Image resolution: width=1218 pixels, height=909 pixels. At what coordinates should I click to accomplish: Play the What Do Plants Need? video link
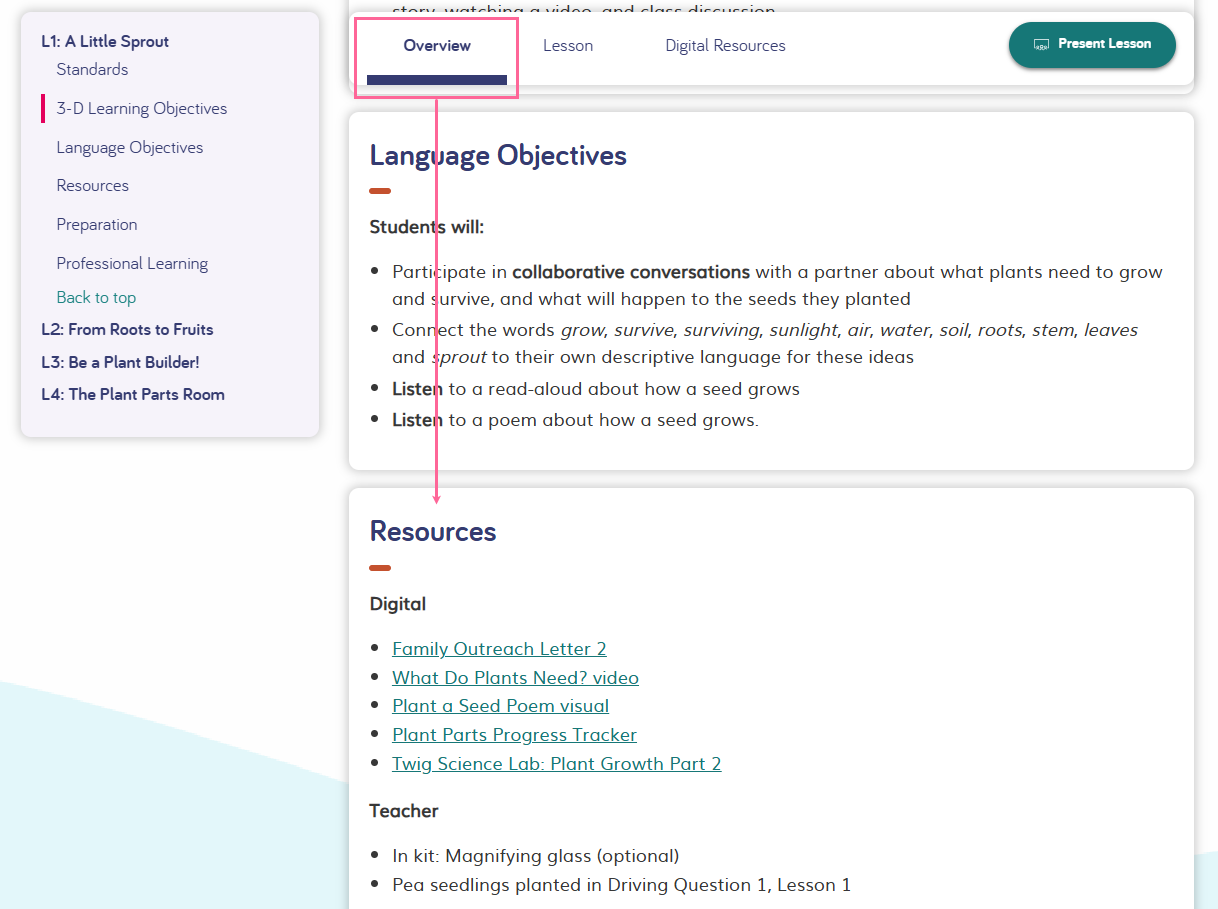pos(515,677)
